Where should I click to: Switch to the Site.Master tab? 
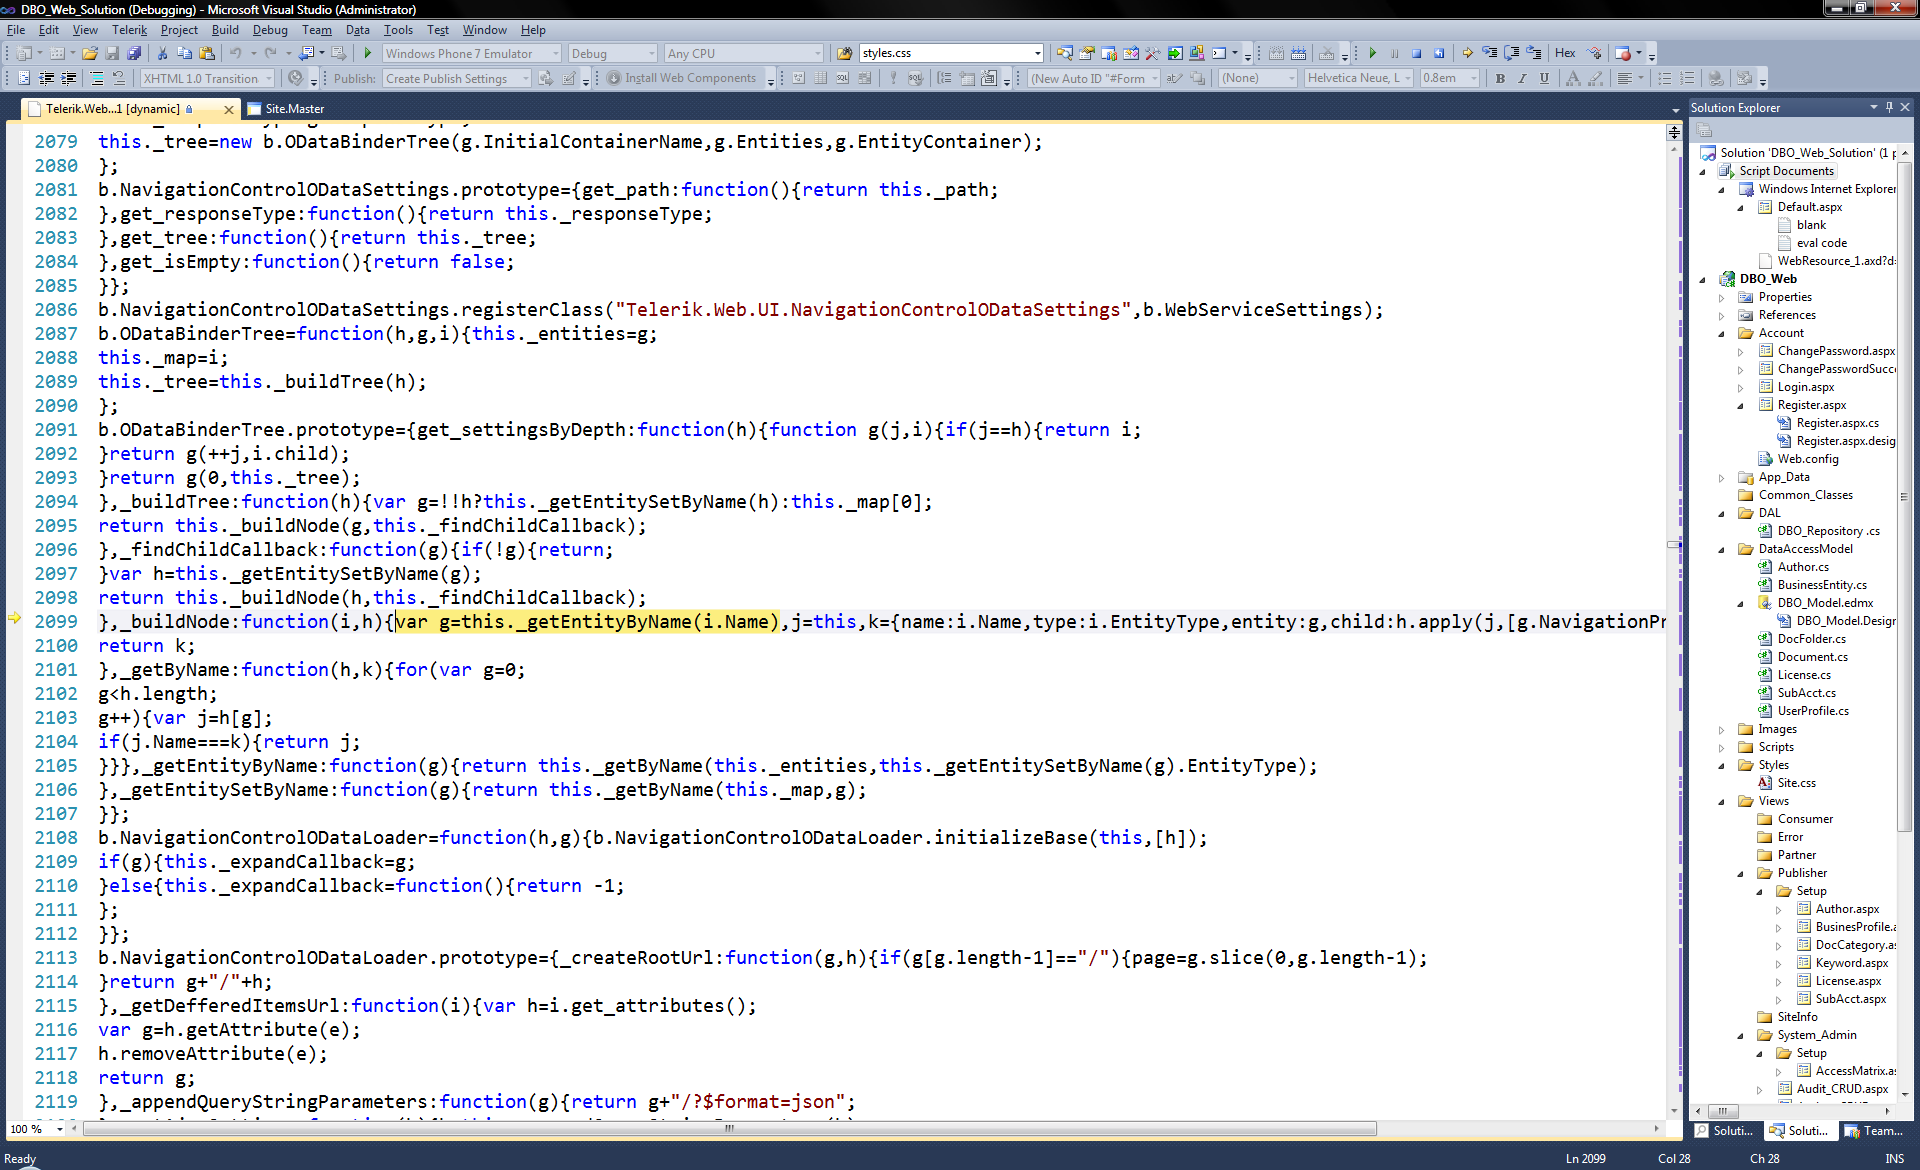tap(294, 109)
